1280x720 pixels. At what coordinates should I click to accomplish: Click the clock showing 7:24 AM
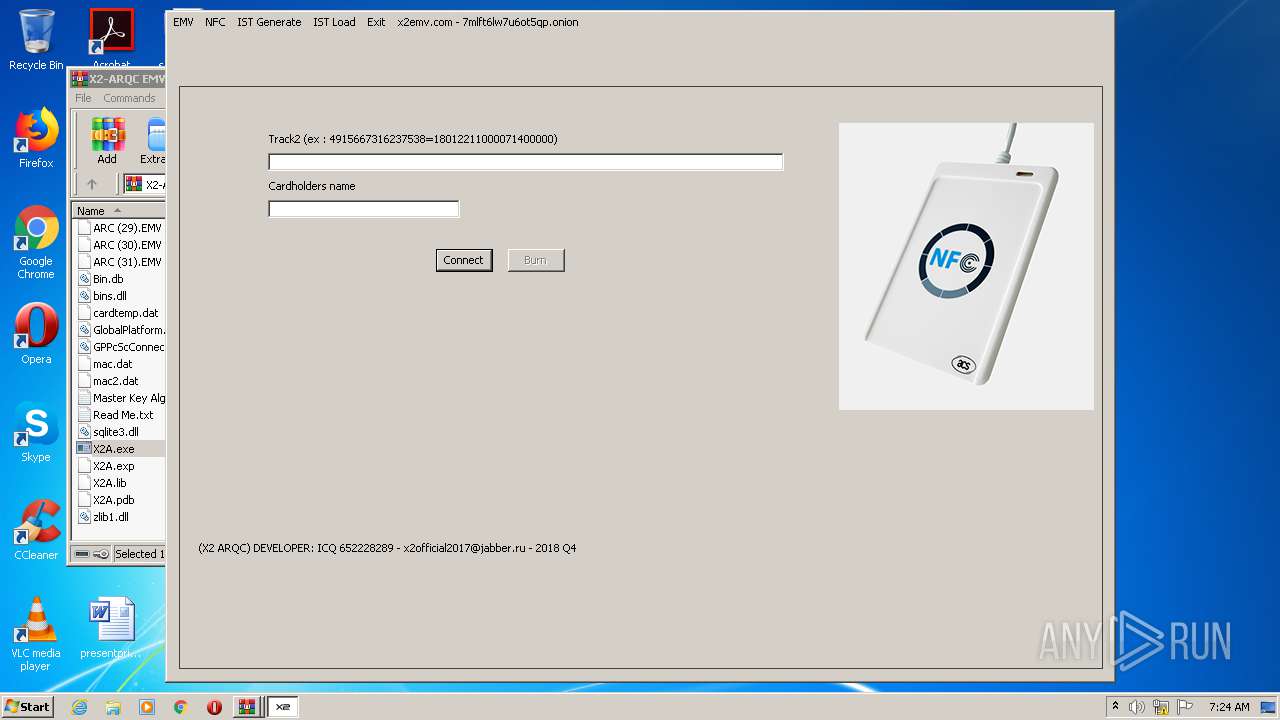point(1229,707)
